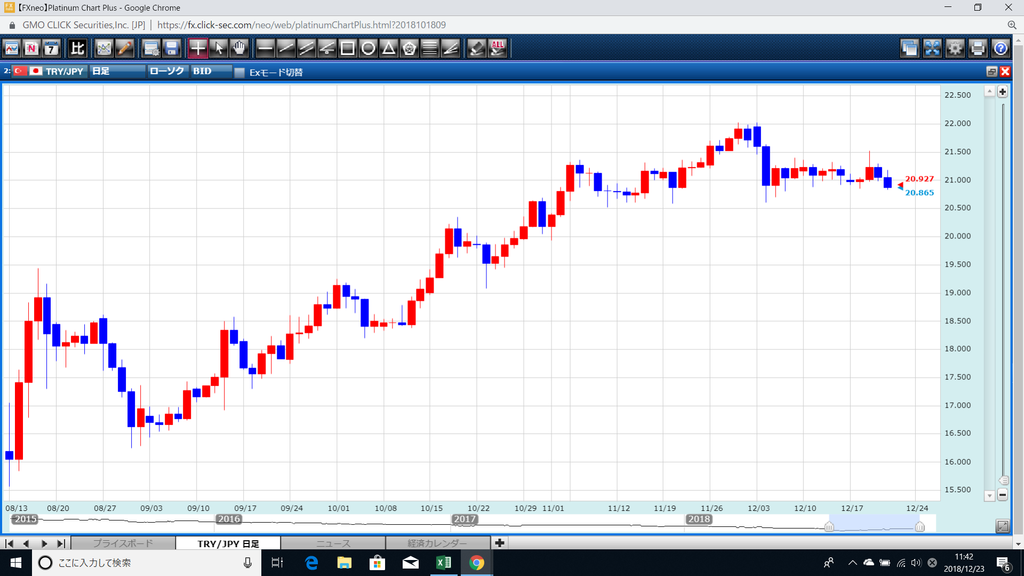Toggle the Exモード切替 checkbox
This screenshot has height=576, width=1024.
[240, 72]
